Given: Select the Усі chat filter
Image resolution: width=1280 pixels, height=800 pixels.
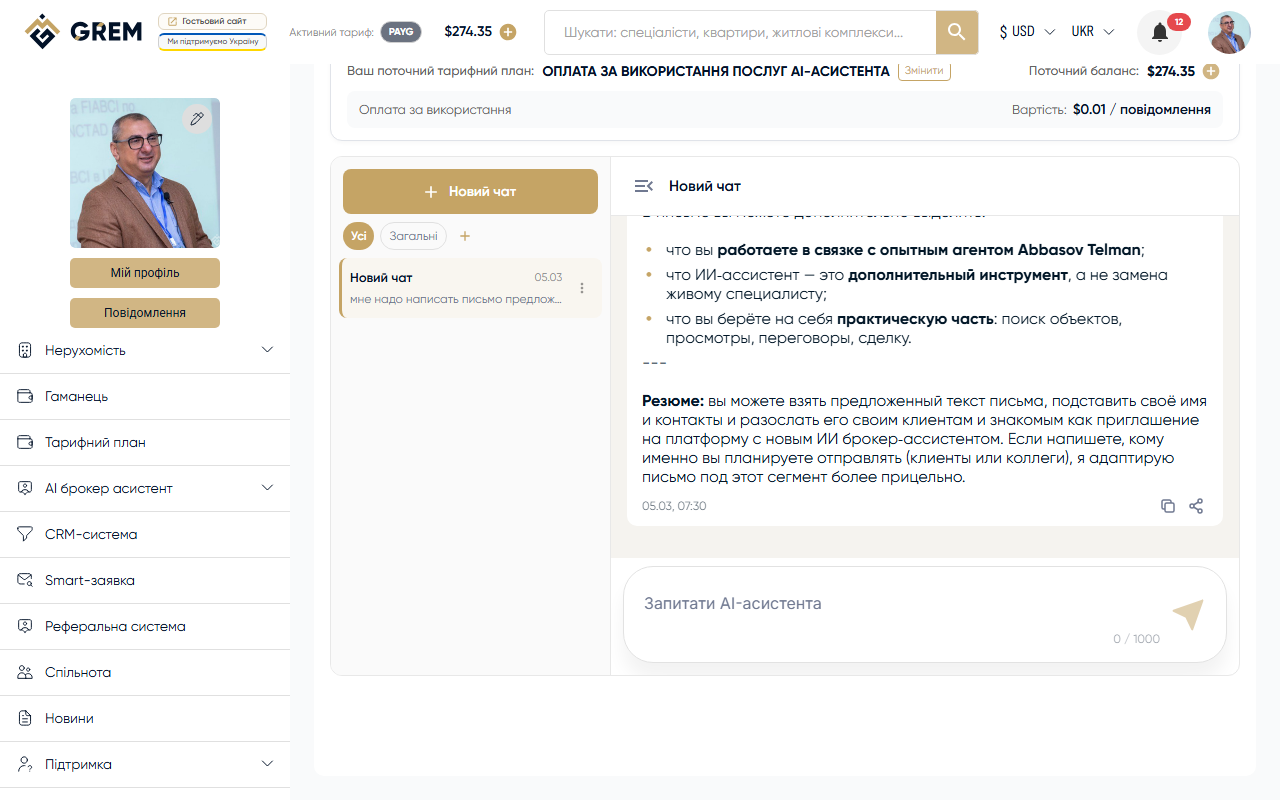Looking at the screenshot, I should pos(358,236).
